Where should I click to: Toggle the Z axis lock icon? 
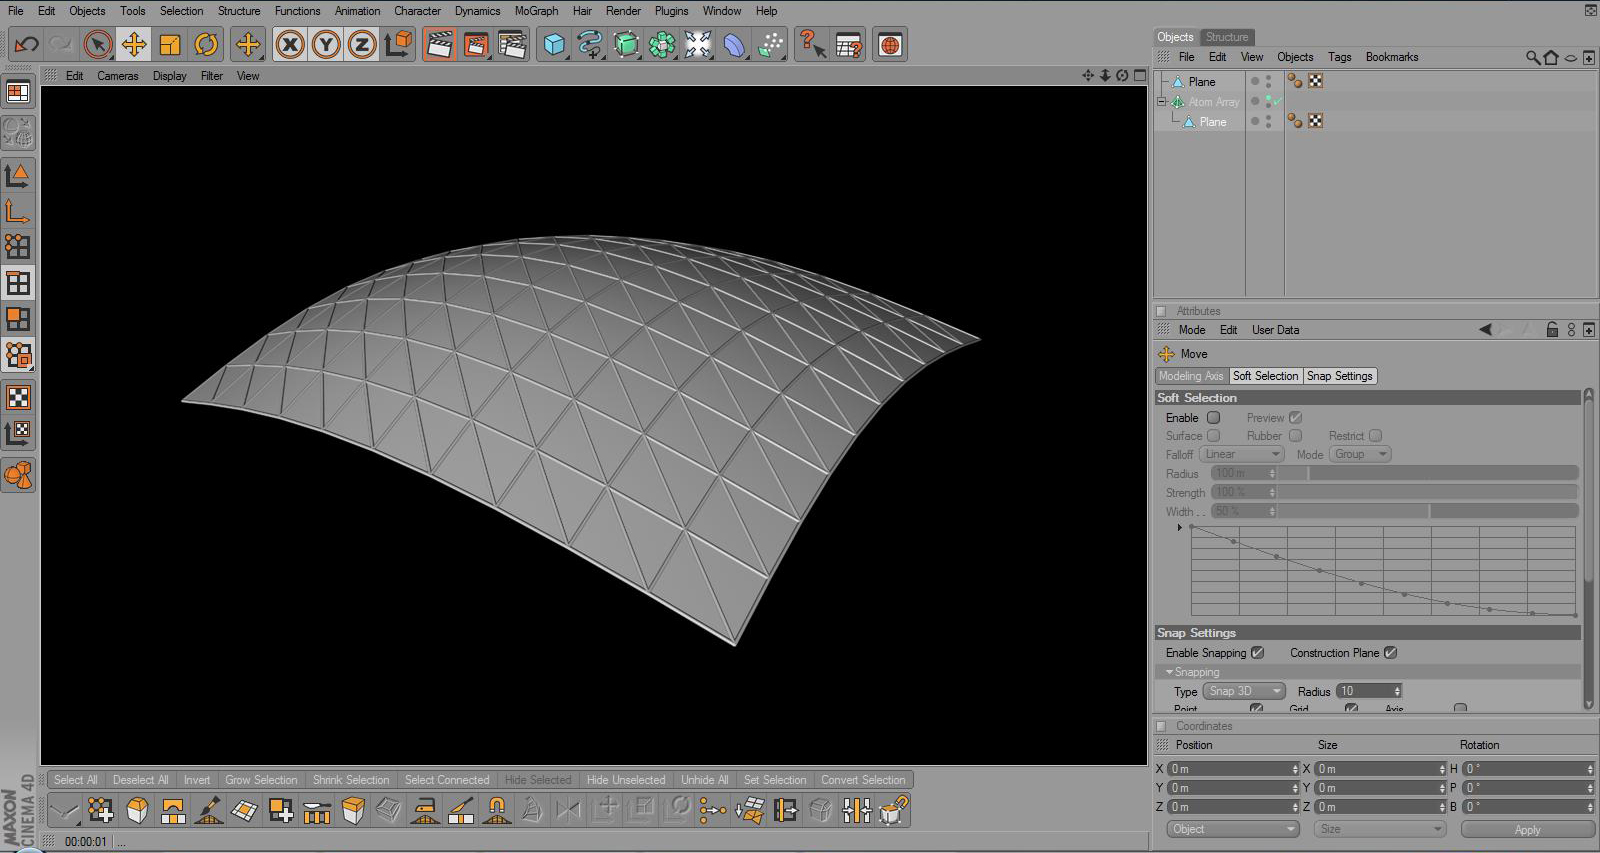pyautogui.click(x=362, y=44)
